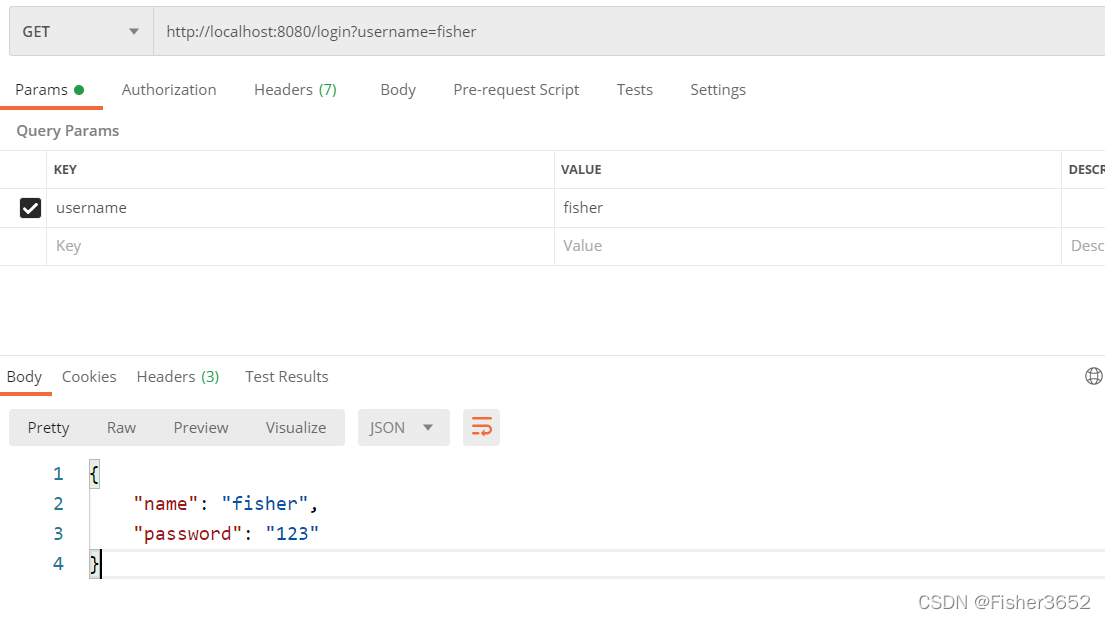This screenshot has height=619, width=1105.
Task: Click the Query Params heading
Action: (x=68, y=131)
